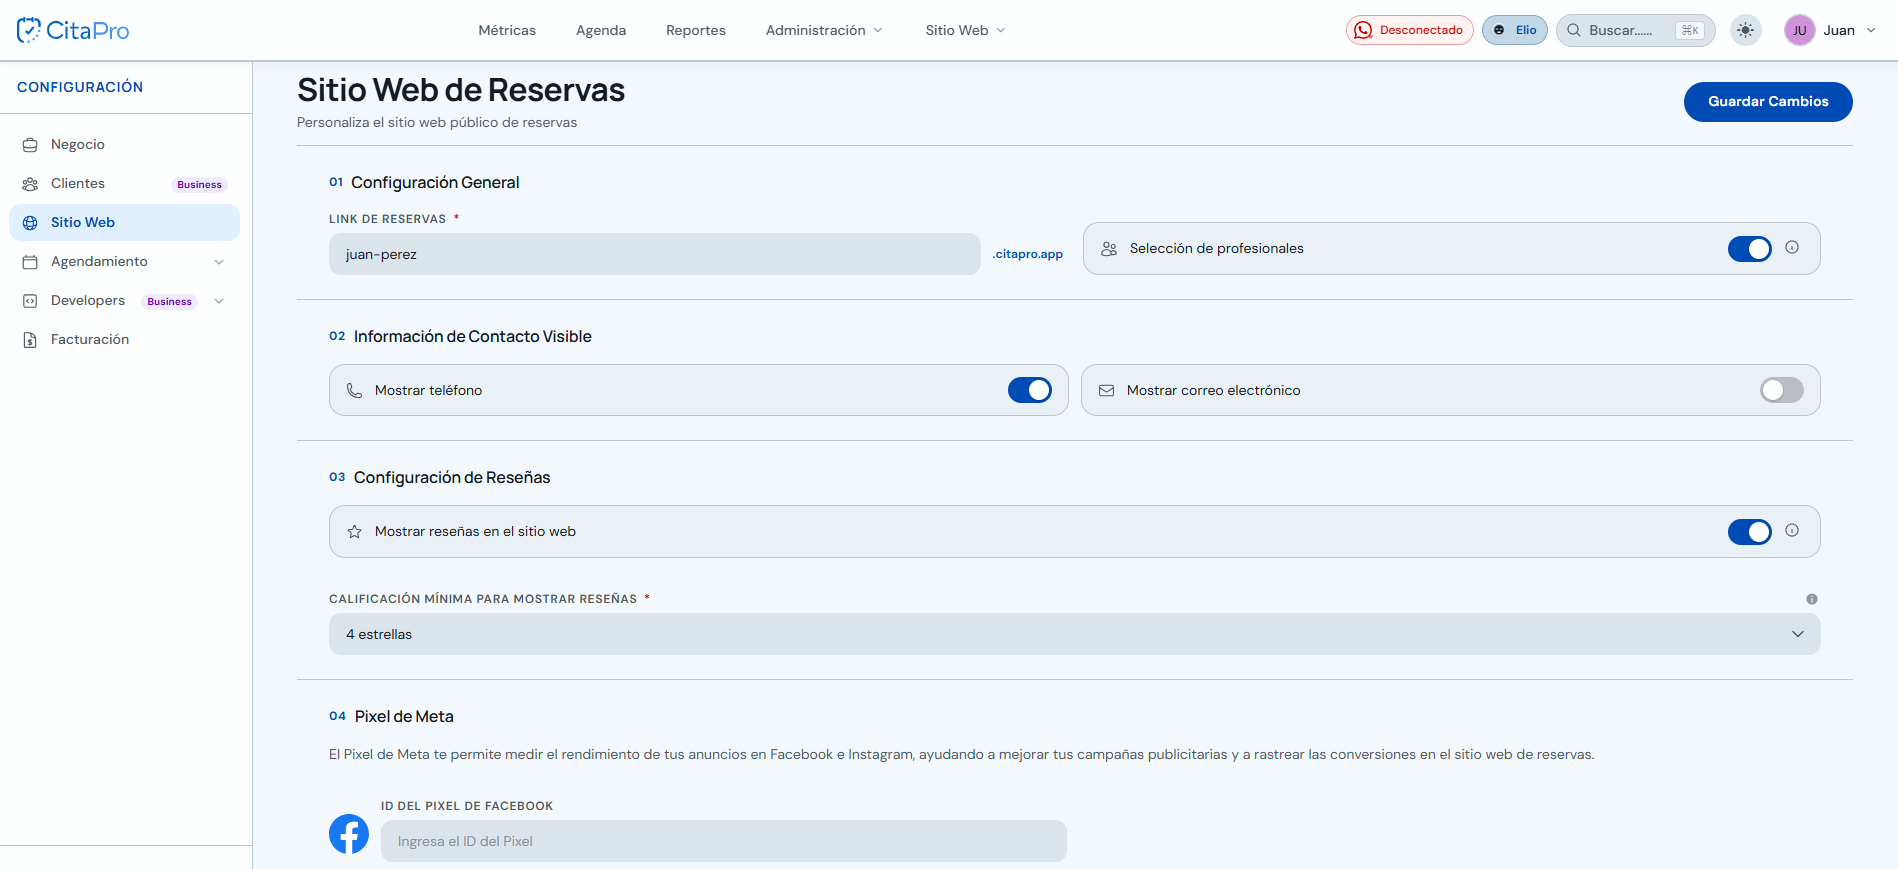Click Guardar Cambios button
Screen dimensions: 1898x869
(1768, 102)
